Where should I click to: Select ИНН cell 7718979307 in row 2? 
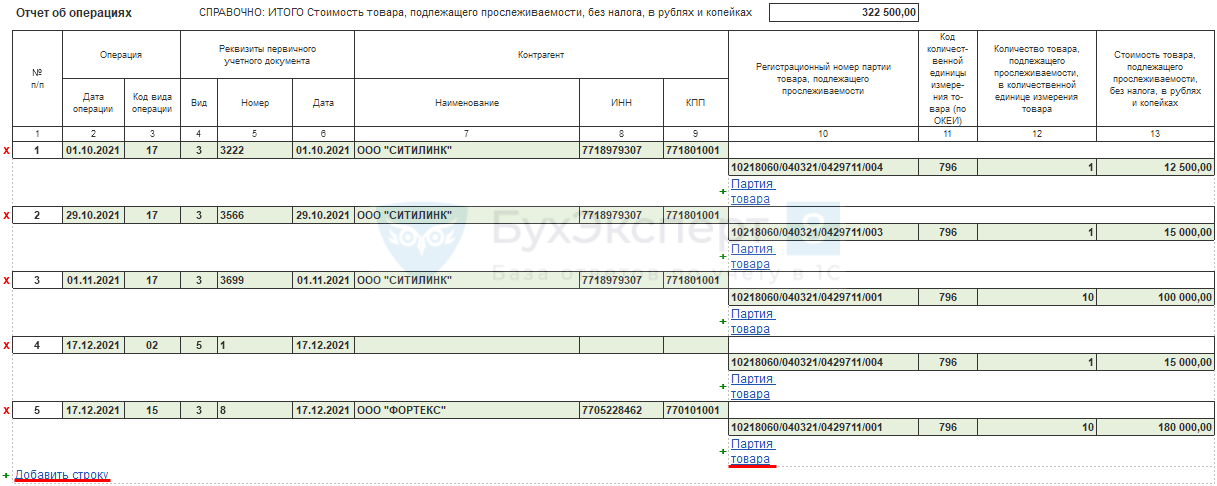[x=621, y=215]
